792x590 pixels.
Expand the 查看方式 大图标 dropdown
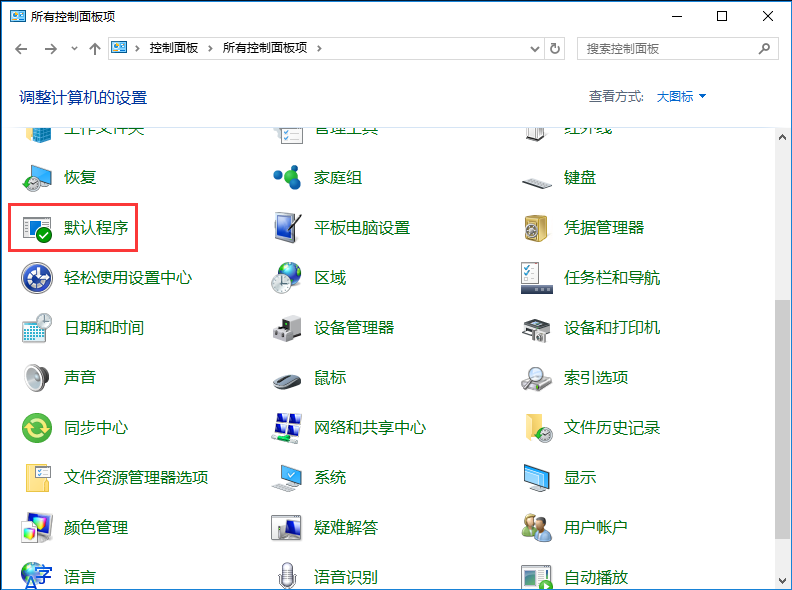[x=681, y=96]
